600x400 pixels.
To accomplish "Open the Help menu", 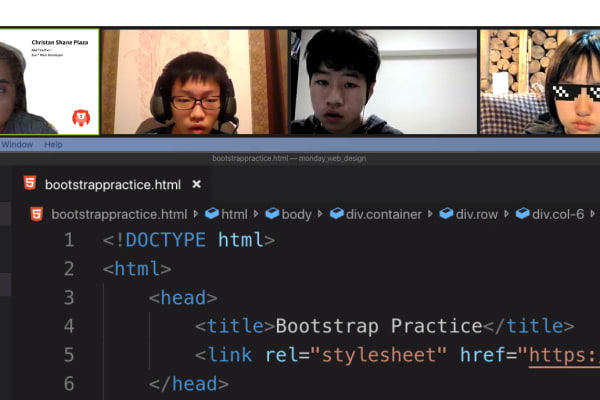I will tap(53, 144).
